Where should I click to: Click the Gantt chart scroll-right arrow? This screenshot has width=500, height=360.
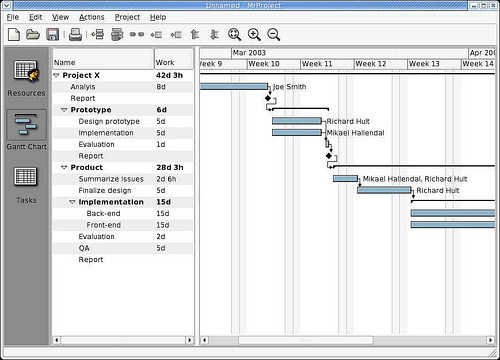click(490, 340)
